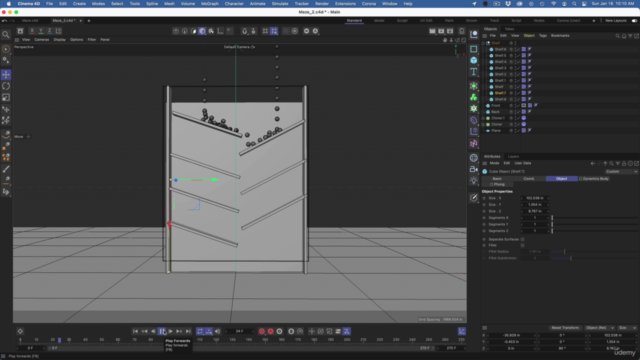Click the lock icon in Attributes panel
Image resolution: width=640 pixels, height=360 pixels.
tap(624, 163)
